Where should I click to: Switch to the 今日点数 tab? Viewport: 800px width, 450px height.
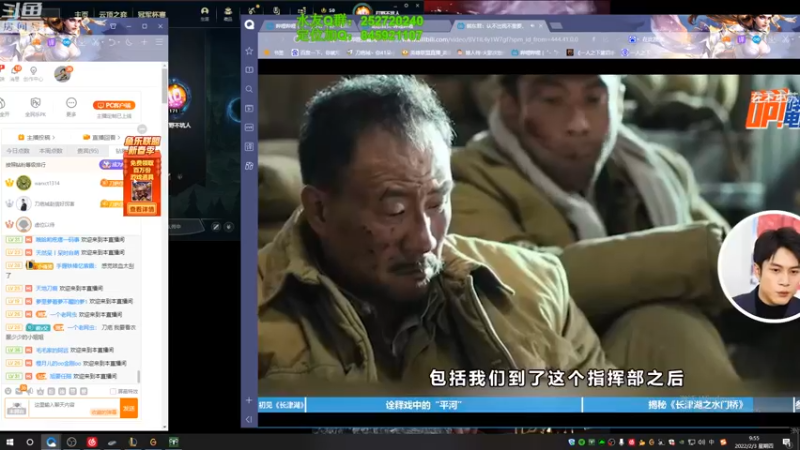pos(18,151)
